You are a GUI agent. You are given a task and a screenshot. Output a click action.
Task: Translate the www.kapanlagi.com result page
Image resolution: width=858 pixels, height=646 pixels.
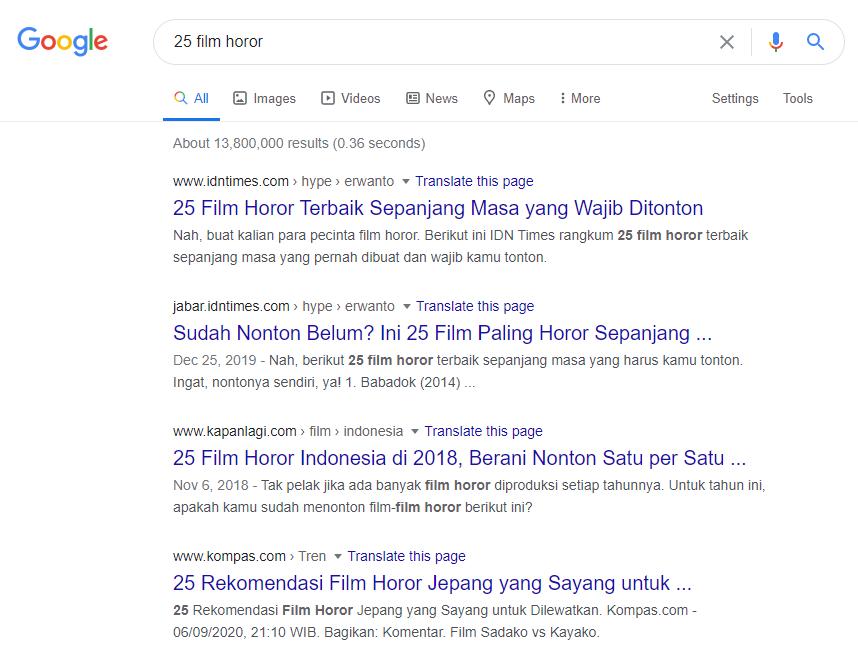(483, 431)
